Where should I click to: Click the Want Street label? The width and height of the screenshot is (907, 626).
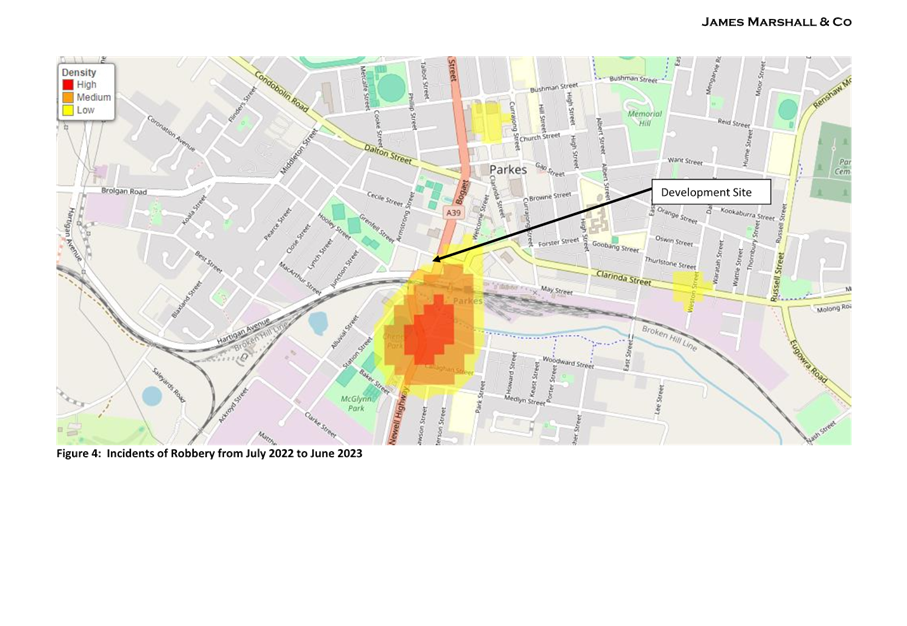pos(685,161)
